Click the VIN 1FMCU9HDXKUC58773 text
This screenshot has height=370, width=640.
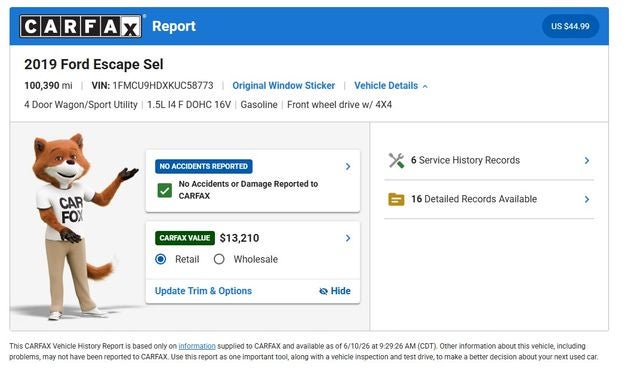click(152, 86)
